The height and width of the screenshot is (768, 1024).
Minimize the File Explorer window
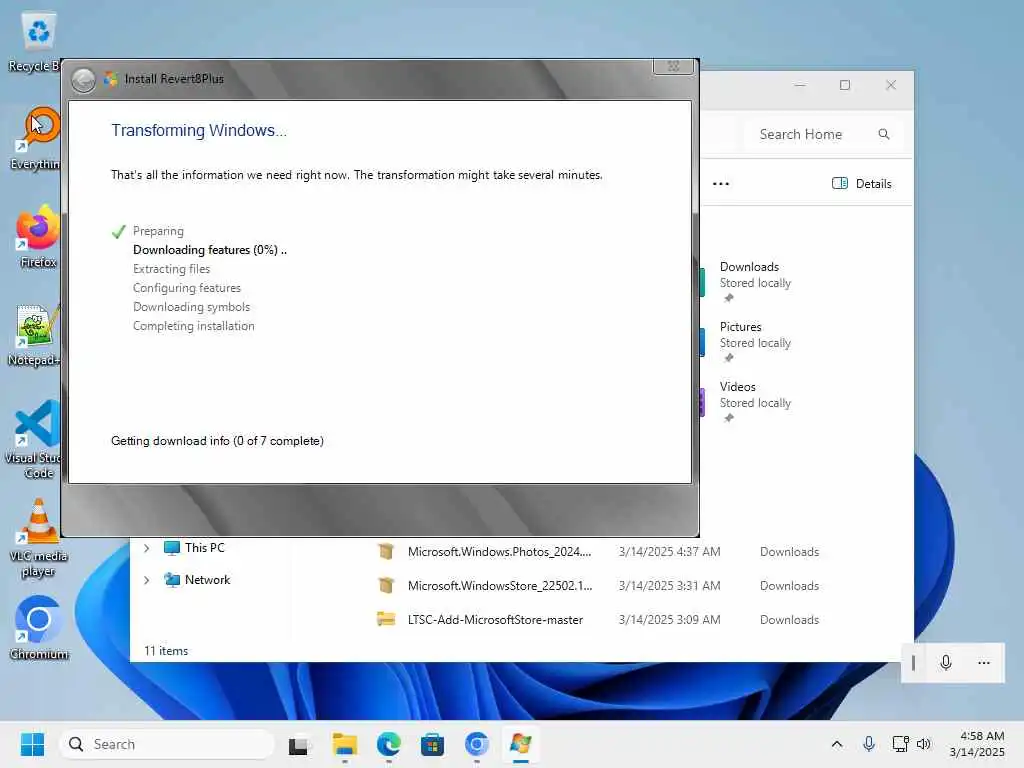(x=800, y=85)
